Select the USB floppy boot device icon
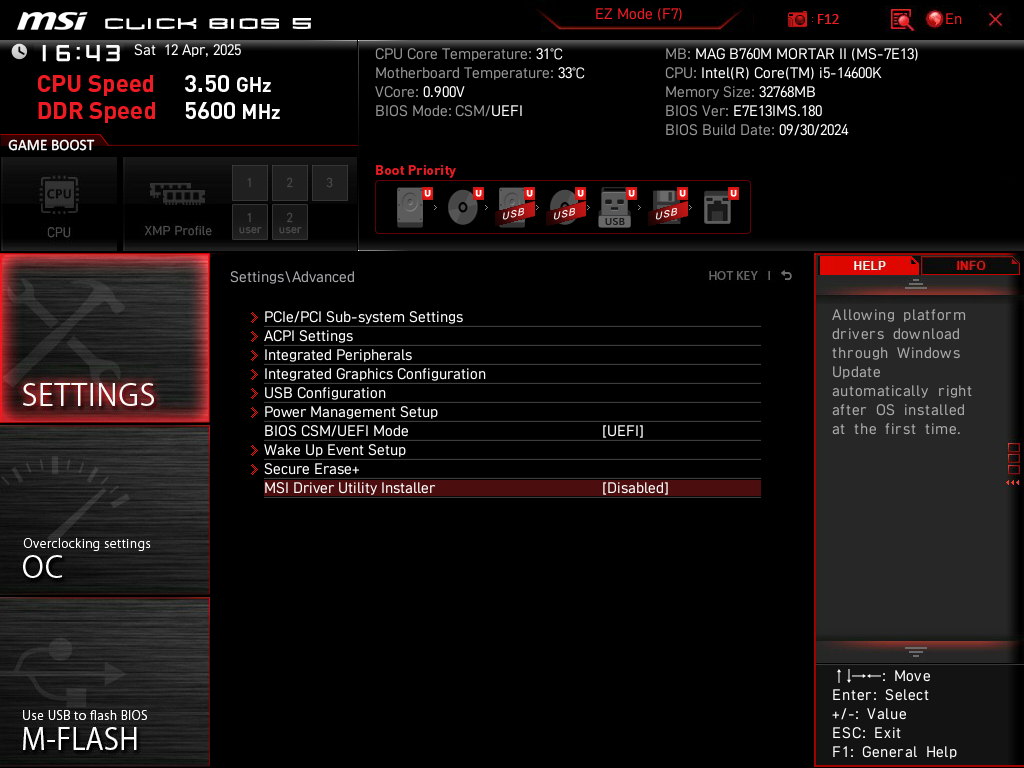1024x768 pixels. (668, 207)
